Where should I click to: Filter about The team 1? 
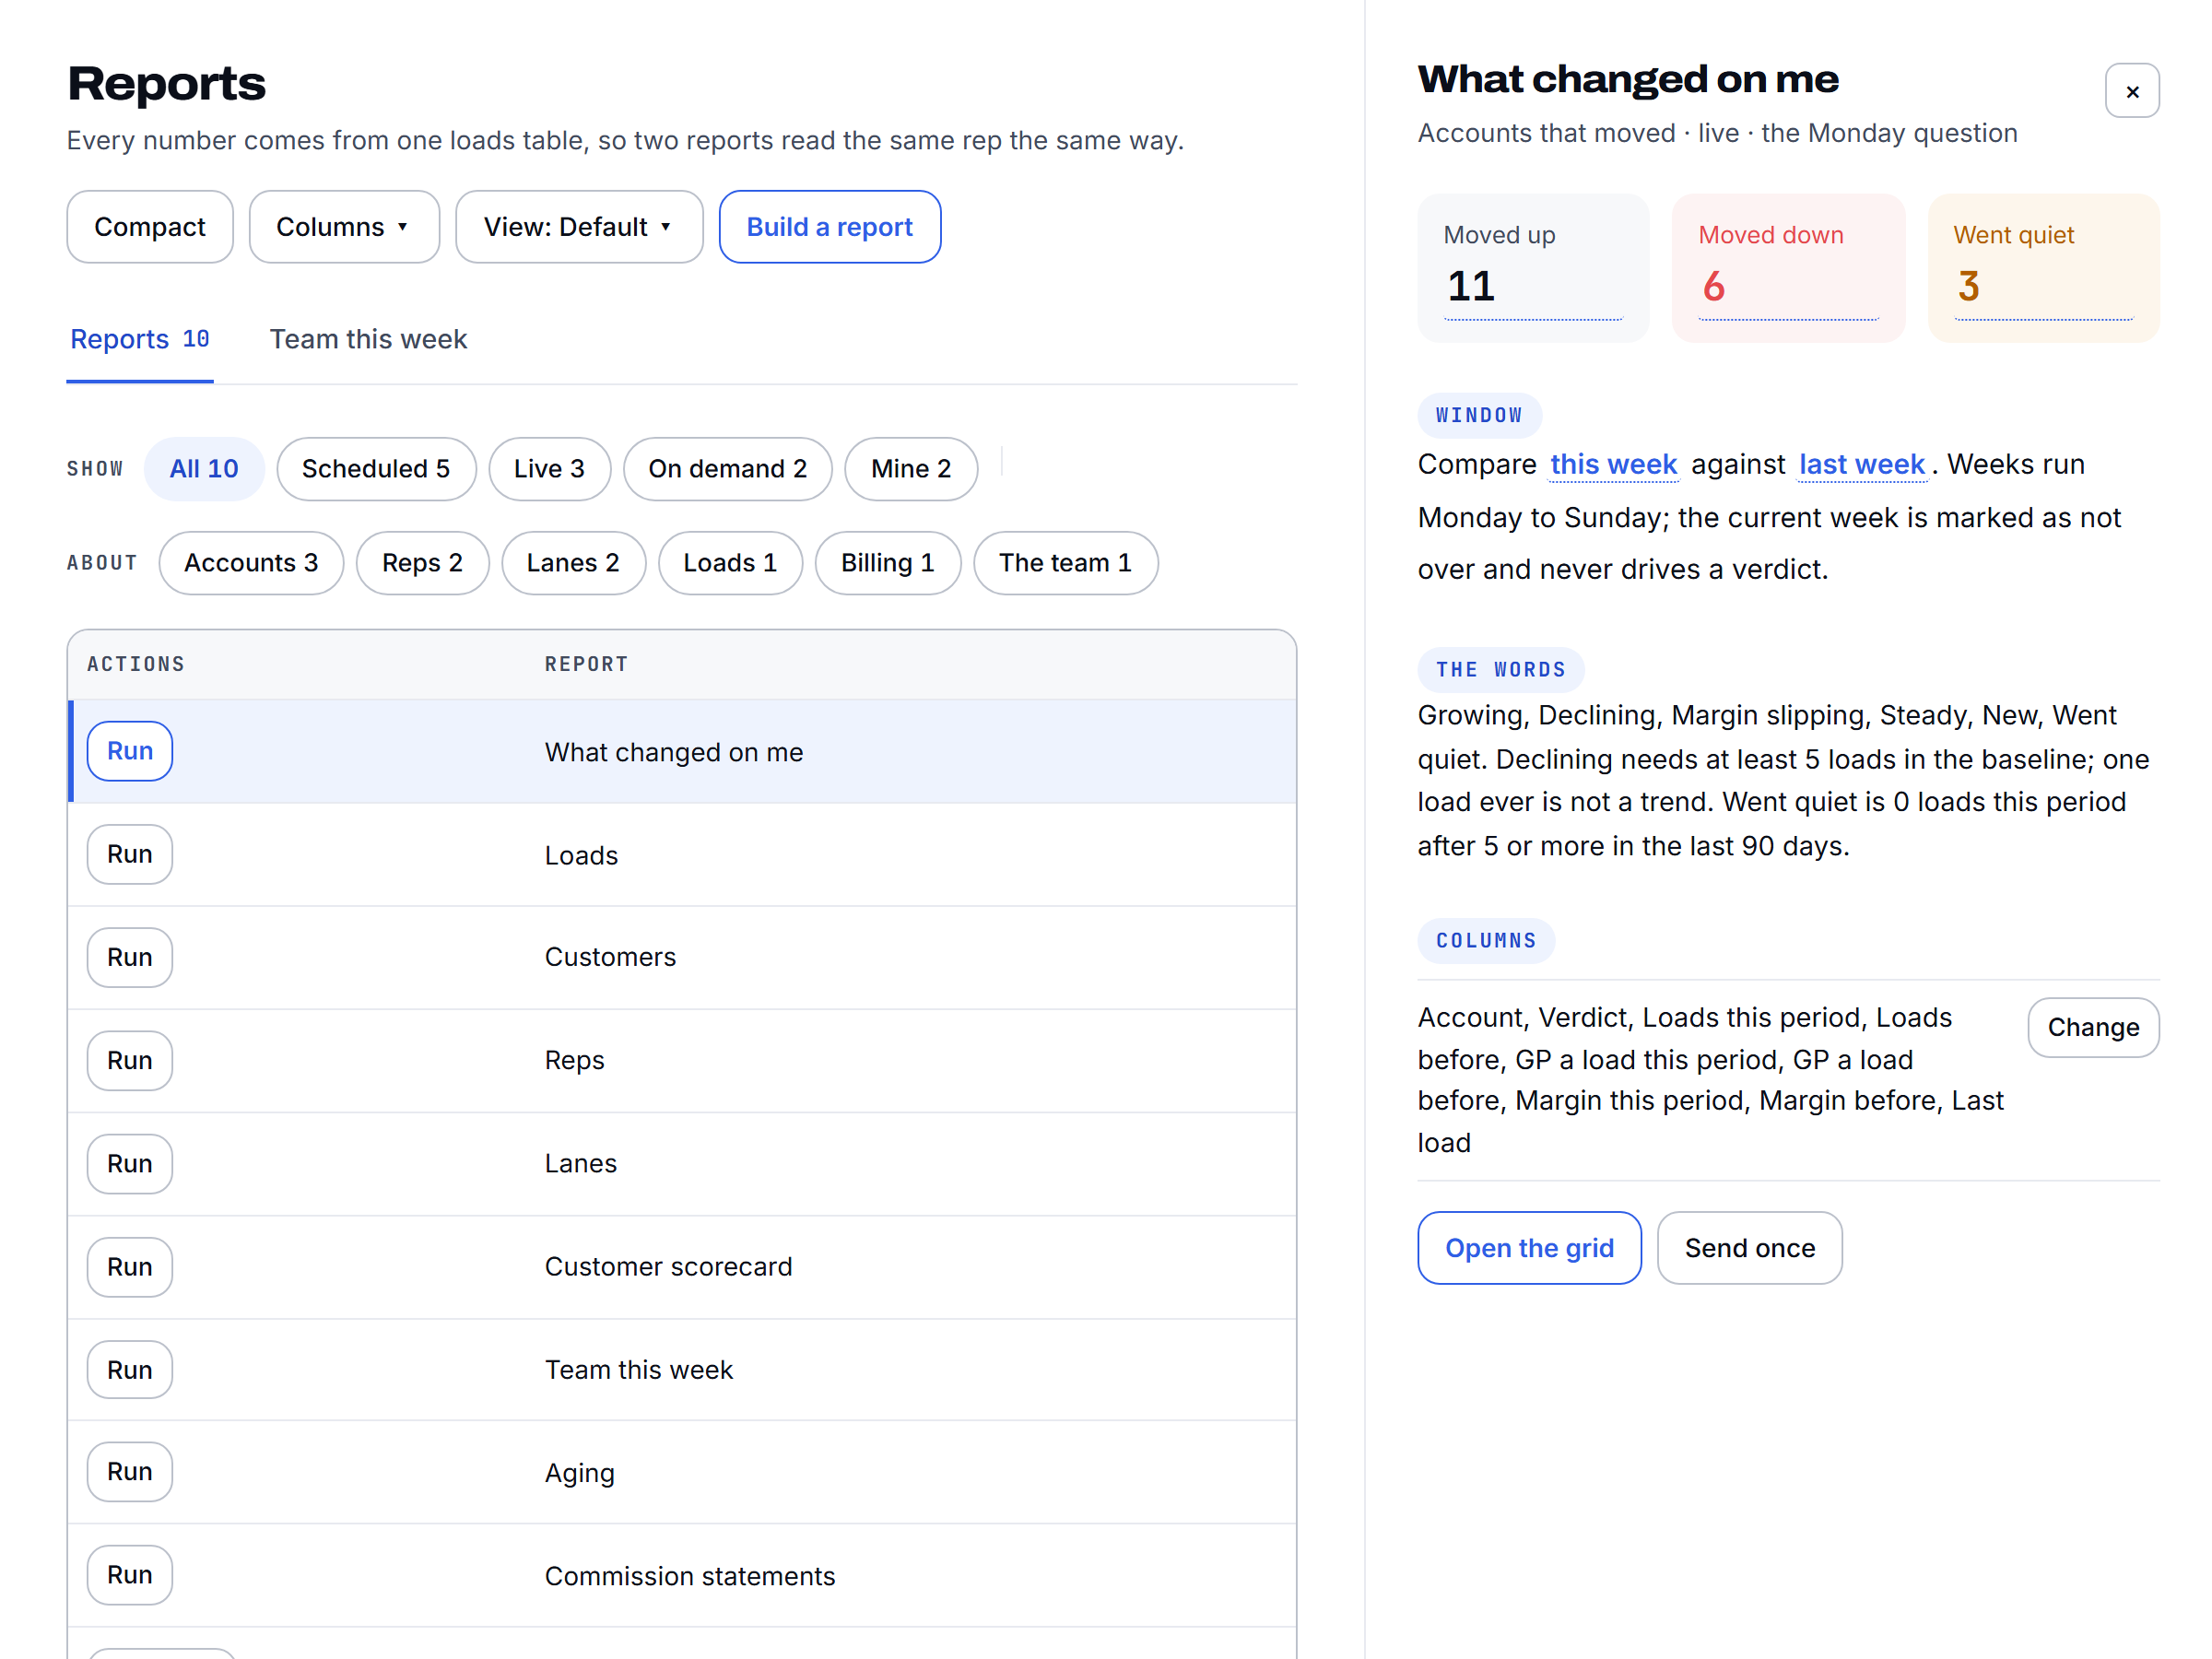click(x=1065, y=563)
